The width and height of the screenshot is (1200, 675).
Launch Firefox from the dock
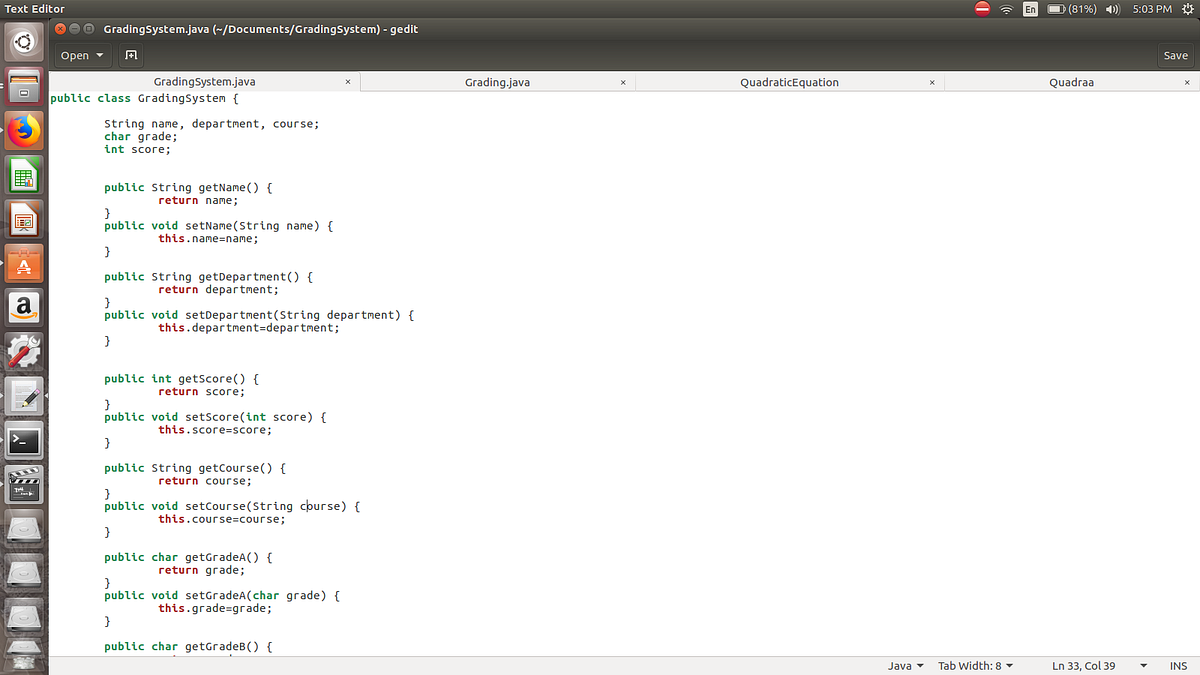(x=23, y=130)
